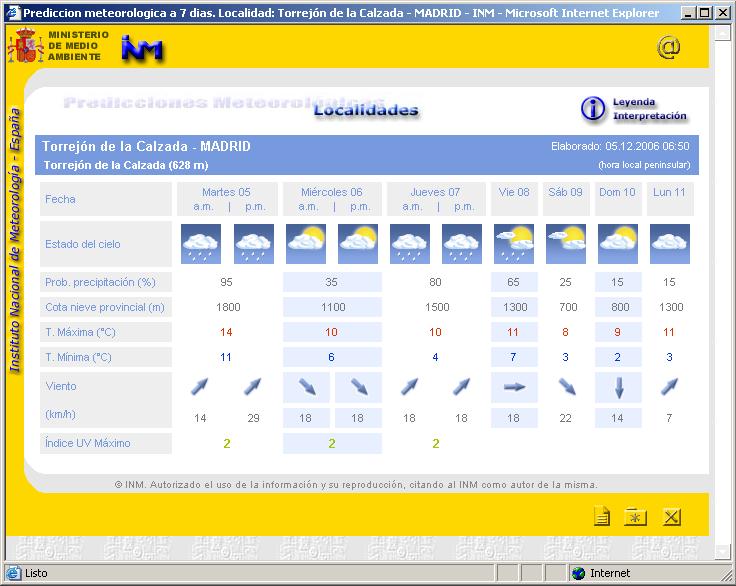This screenshot has width=736, height=586.
Task: Click Martes 05 a.m. rainy sky icon
Action: 201,243
